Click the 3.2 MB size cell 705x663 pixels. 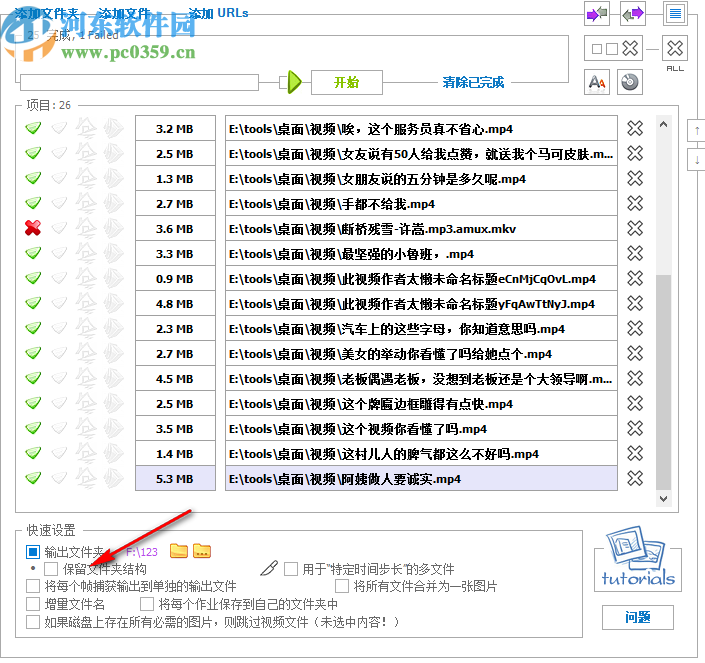pos(175,129)
